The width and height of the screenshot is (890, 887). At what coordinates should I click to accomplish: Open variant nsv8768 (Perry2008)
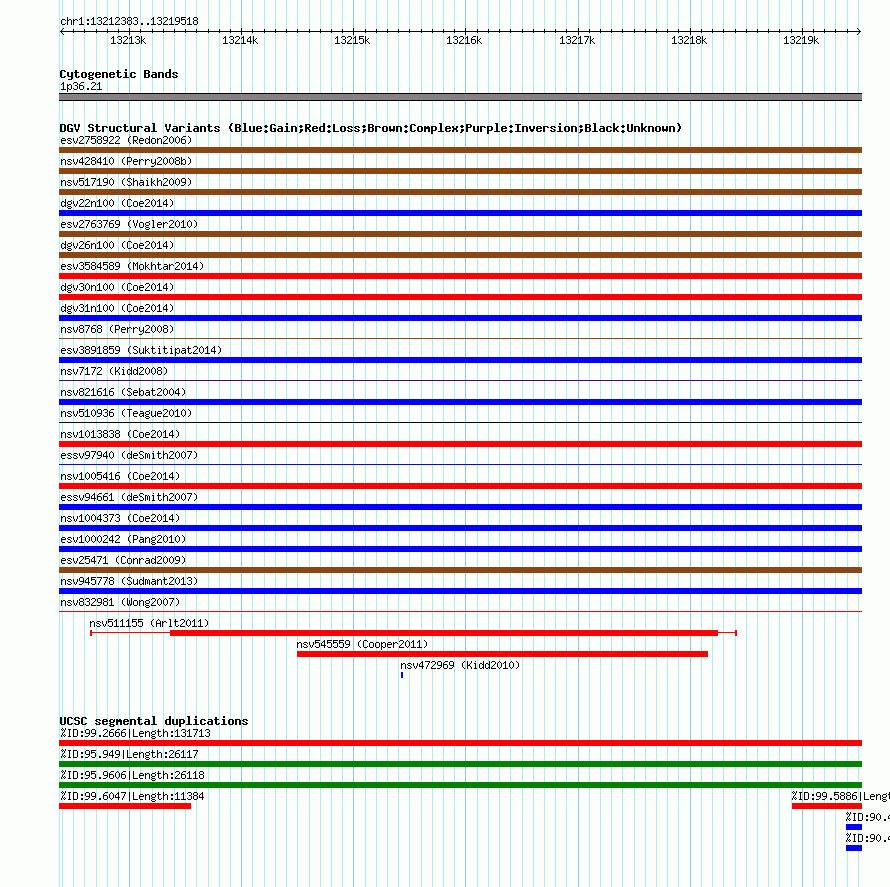pos(117,329)
